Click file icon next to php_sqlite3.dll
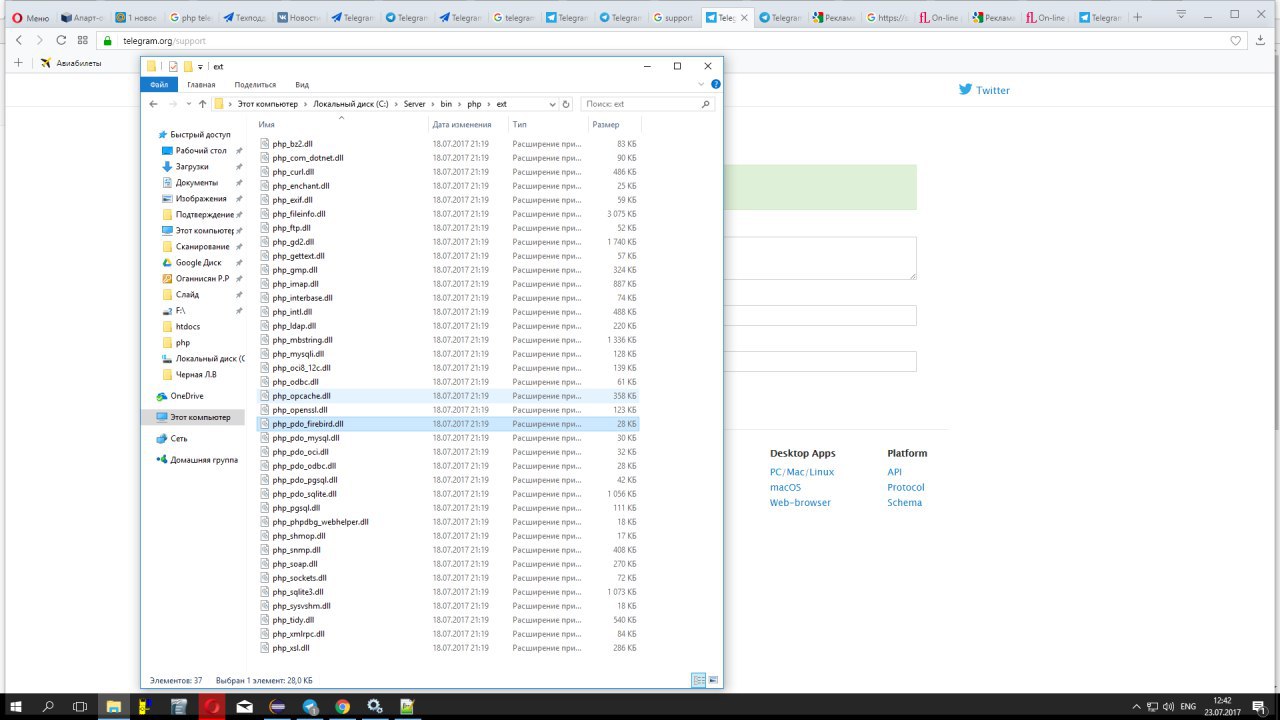The width and height of the screenshot is (1280, 720). coord(265,592)
